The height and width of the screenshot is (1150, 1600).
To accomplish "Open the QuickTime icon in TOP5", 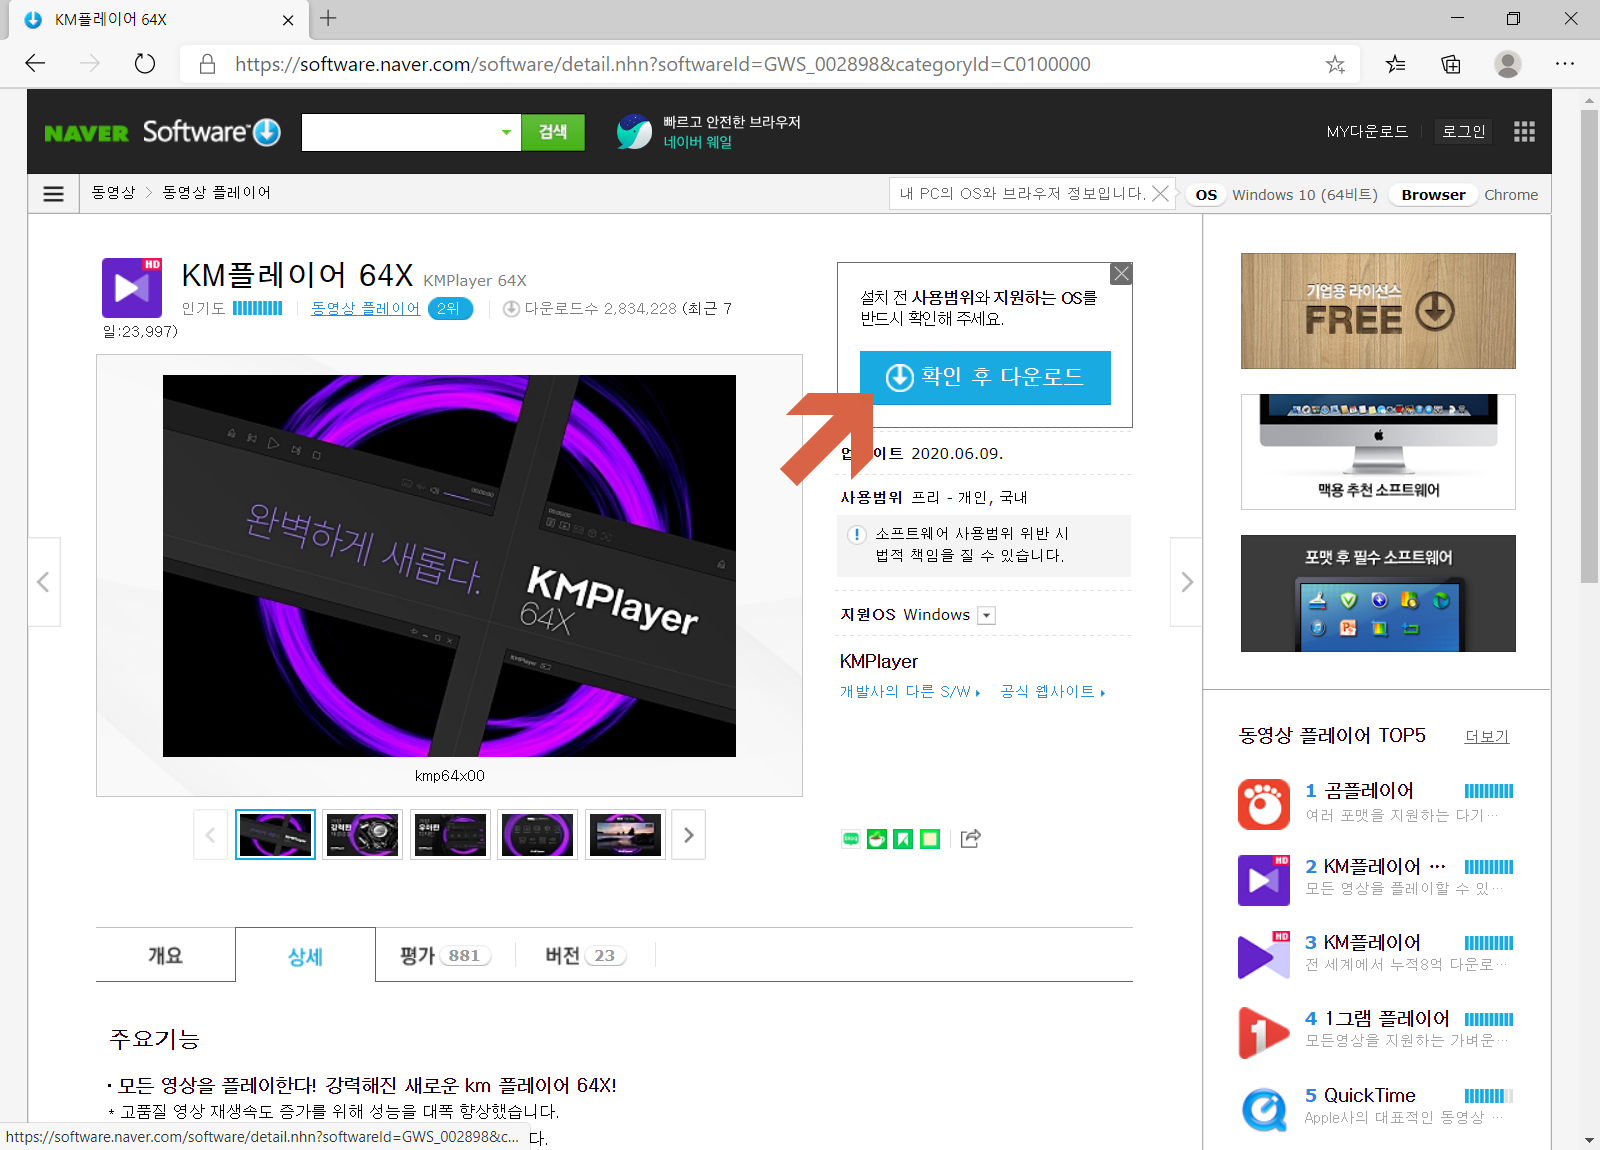I will point(1264,1109).
